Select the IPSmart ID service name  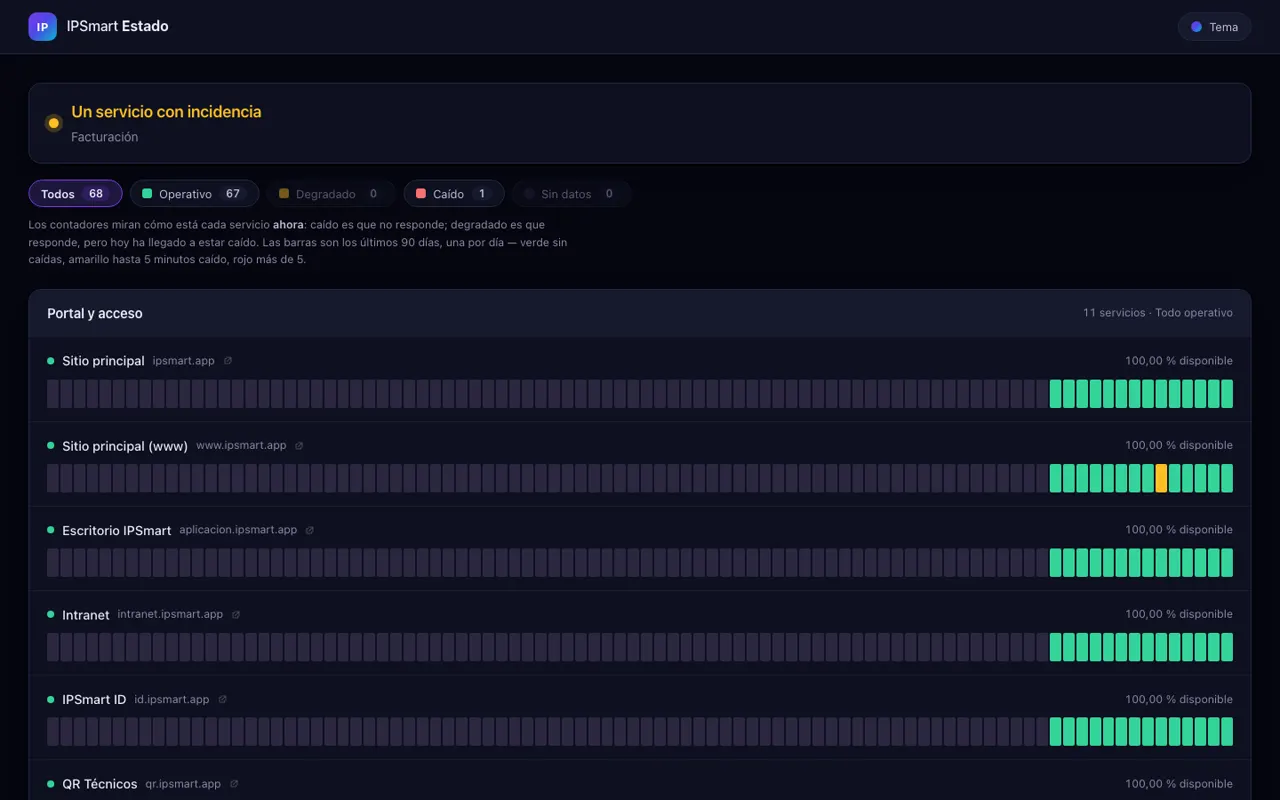pyautogui.click(x=94, y=700)
